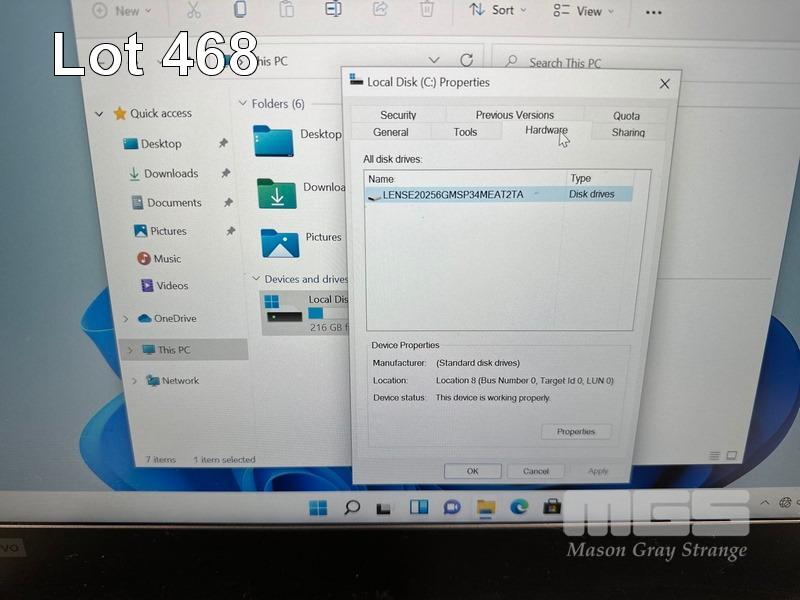800x600 pixels.
Task: Collapse the Quick access tree node
Action: (99, 114)
